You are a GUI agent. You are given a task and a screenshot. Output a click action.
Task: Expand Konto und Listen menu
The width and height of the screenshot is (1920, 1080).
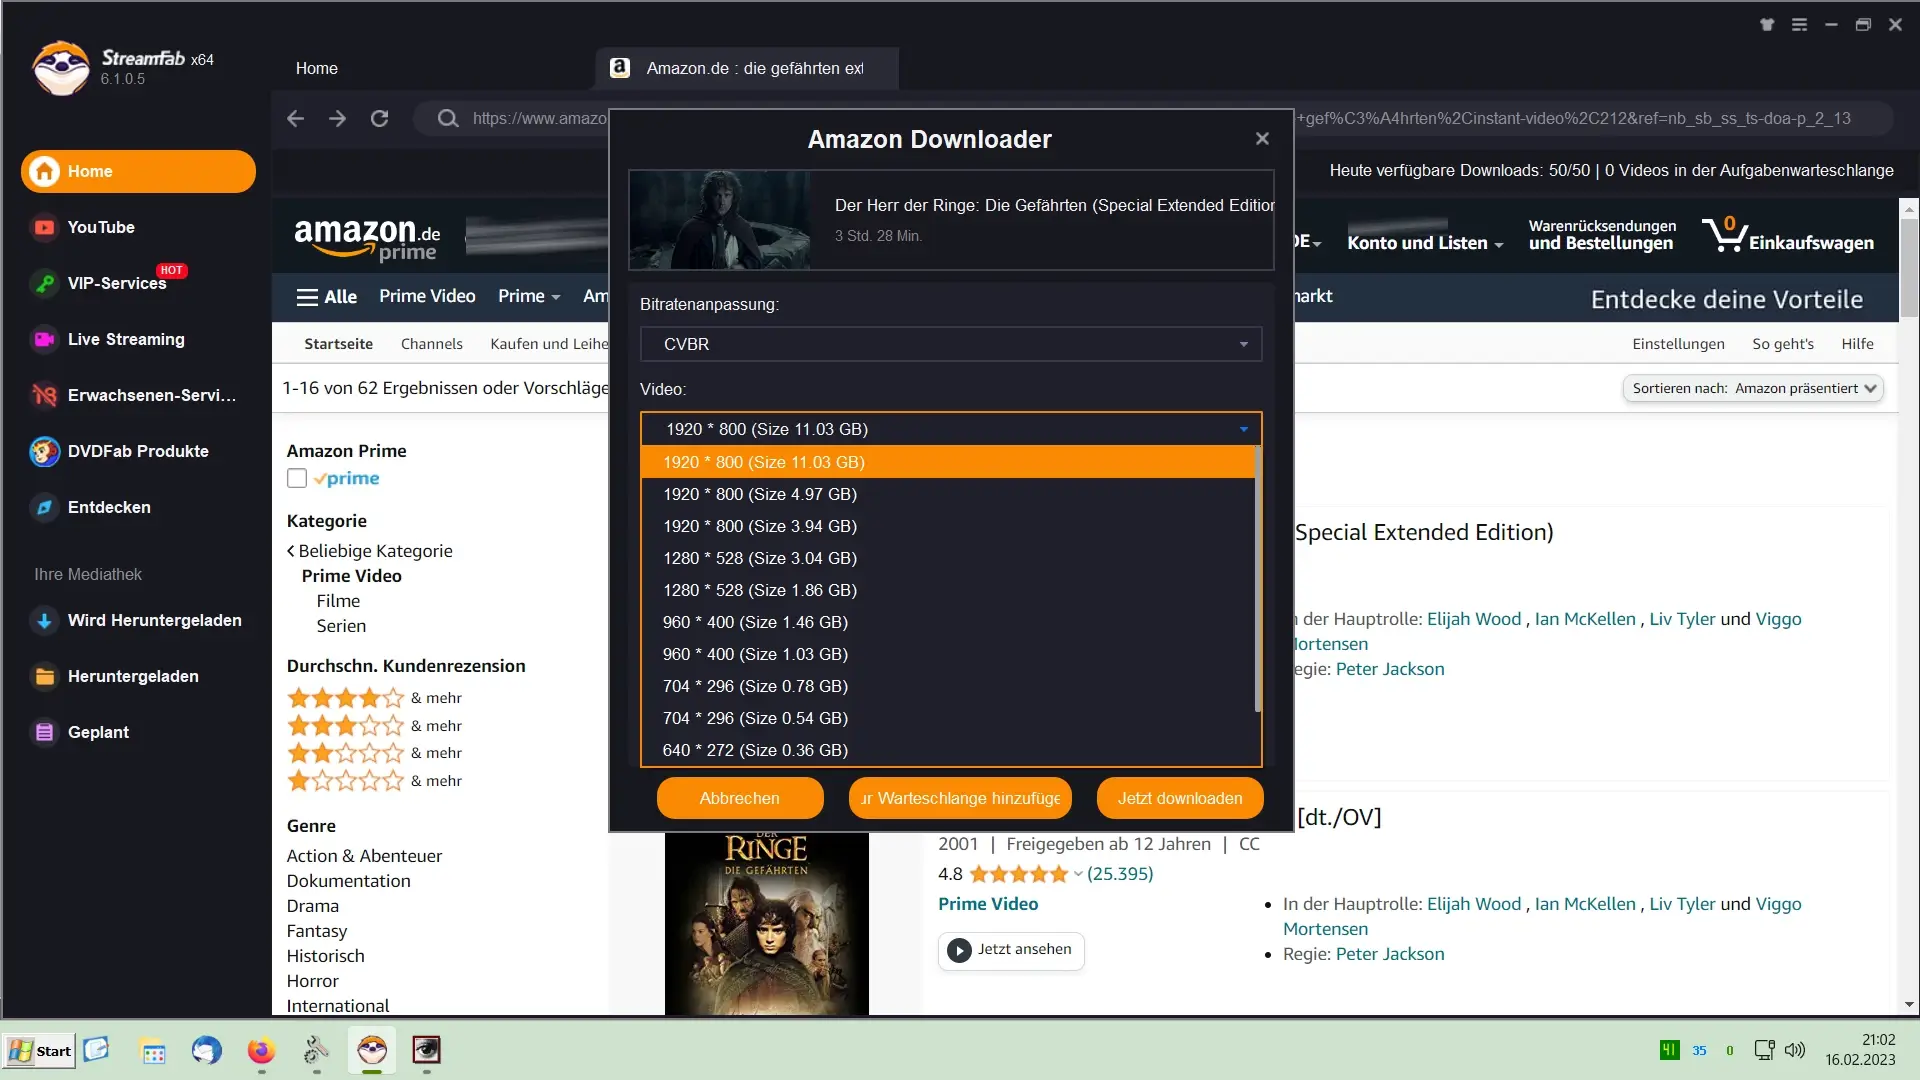click(1424, 242)
